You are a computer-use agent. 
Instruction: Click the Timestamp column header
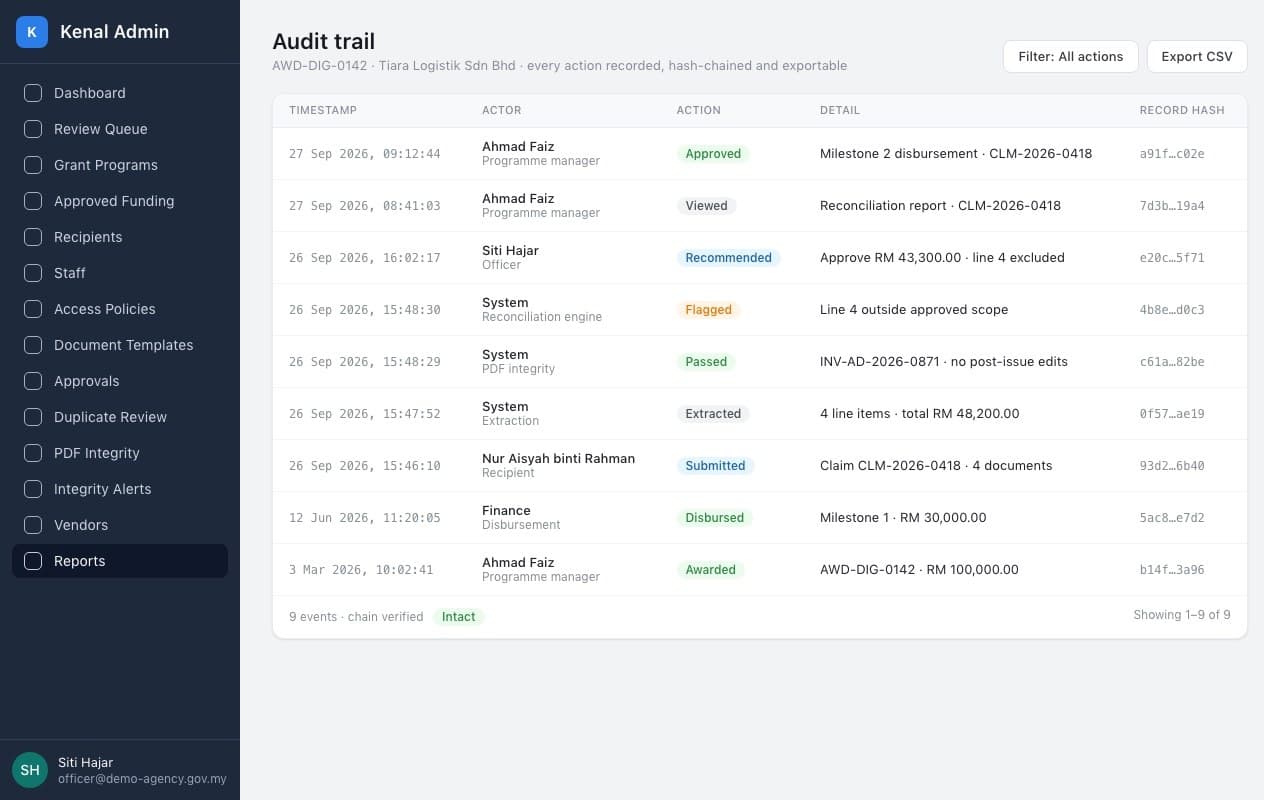(x=323, y=110)
